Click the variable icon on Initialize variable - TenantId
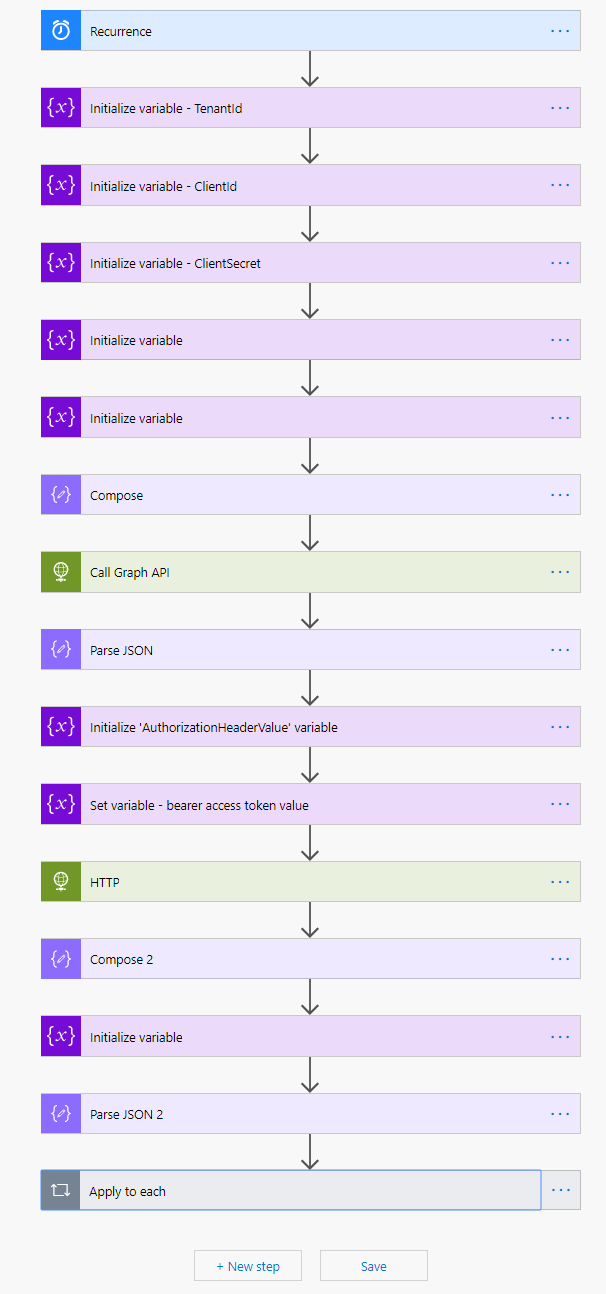Image resolution: width=606 pixels, height=1294 pixels. (x=60, y=107)
